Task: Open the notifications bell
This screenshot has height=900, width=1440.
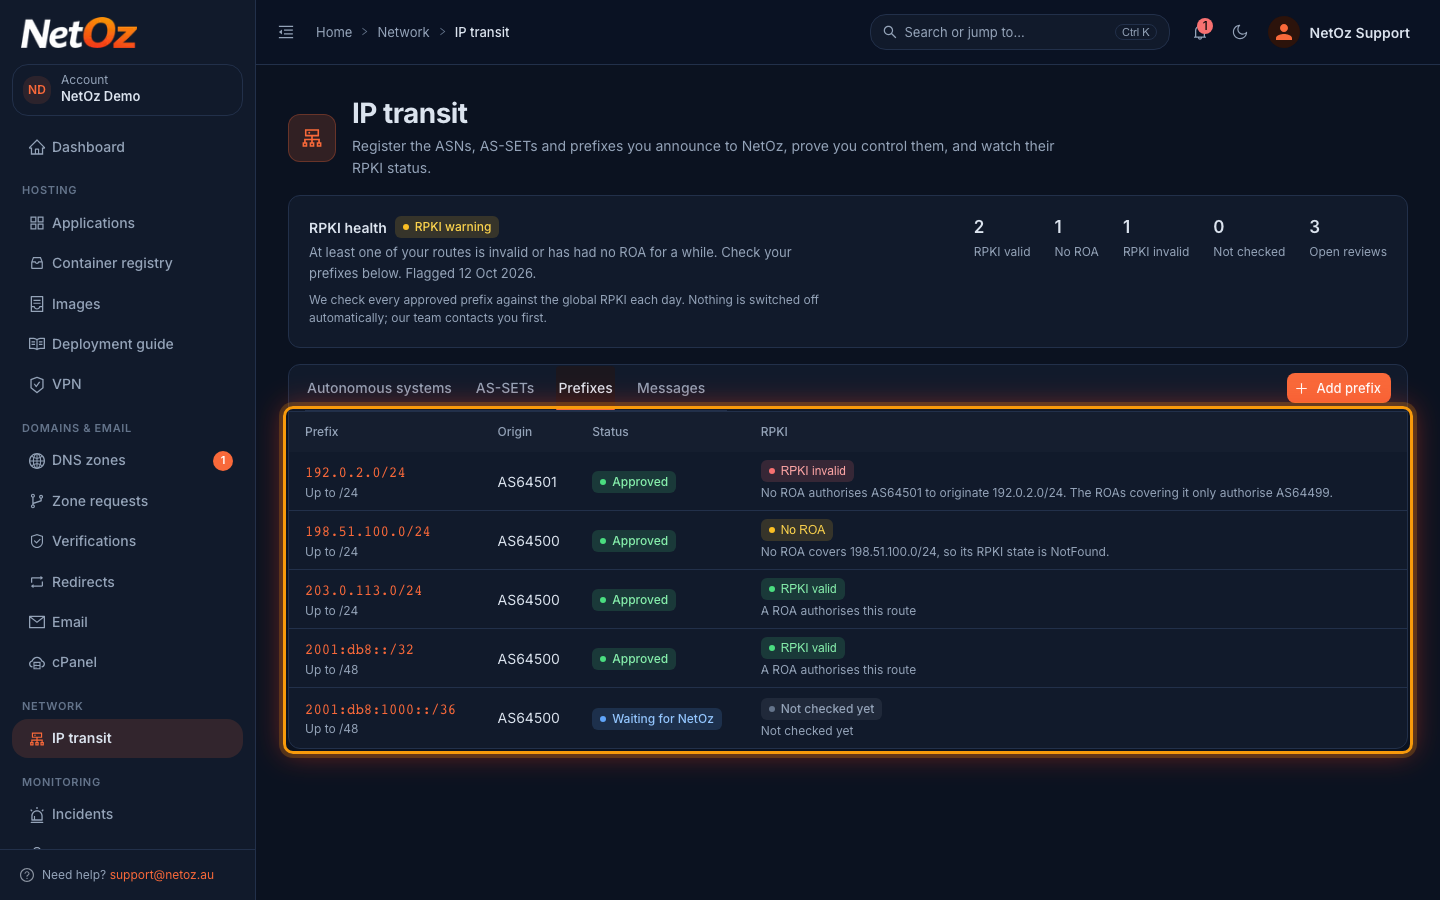Action: tap(1200, 32)
